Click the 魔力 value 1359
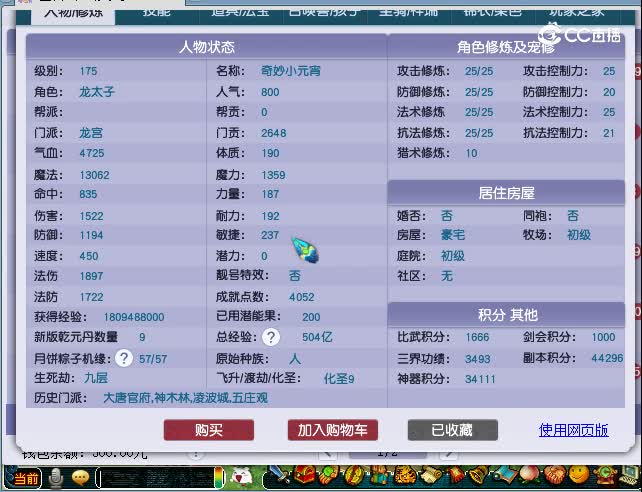Screen dimensions: 642x492 coord(274,175)
